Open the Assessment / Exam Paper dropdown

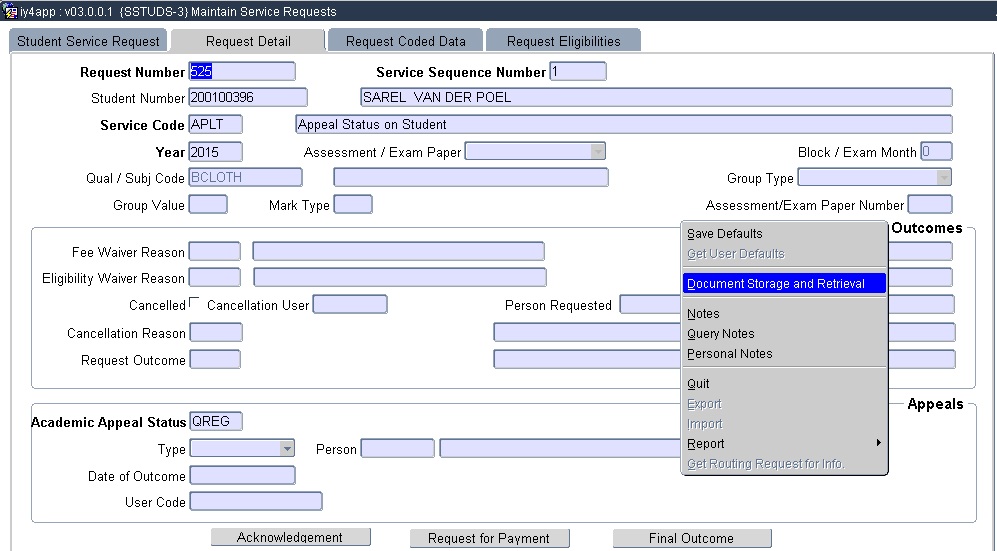pyautogui.click(x=598, y=152)
